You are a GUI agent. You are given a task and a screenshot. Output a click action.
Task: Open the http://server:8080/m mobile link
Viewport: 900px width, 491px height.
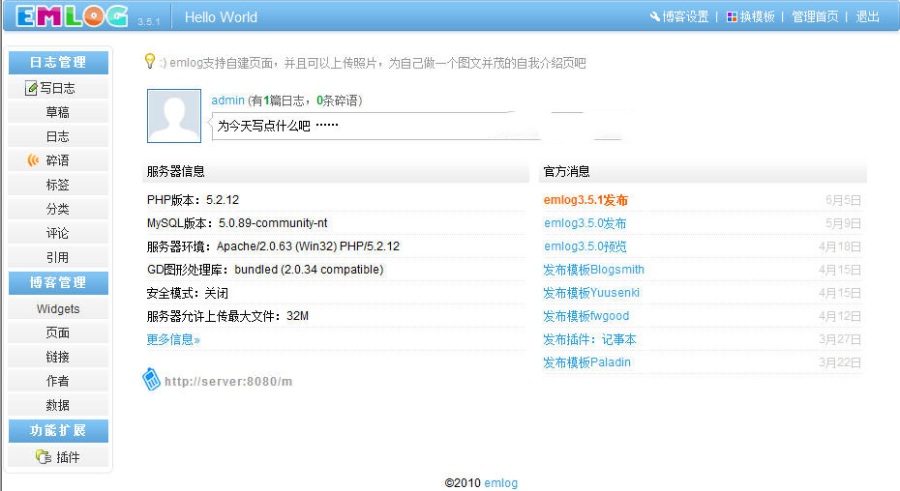pyautogui.click(x=228, y=381)
